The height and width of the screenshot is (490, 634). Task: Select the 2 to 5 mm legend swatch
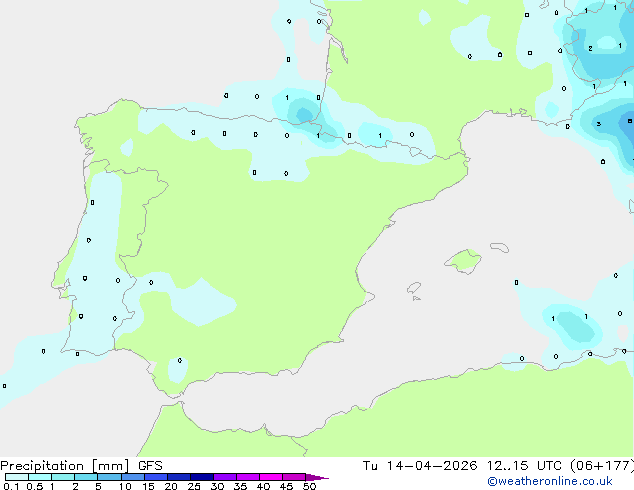[x=86, y=477]
